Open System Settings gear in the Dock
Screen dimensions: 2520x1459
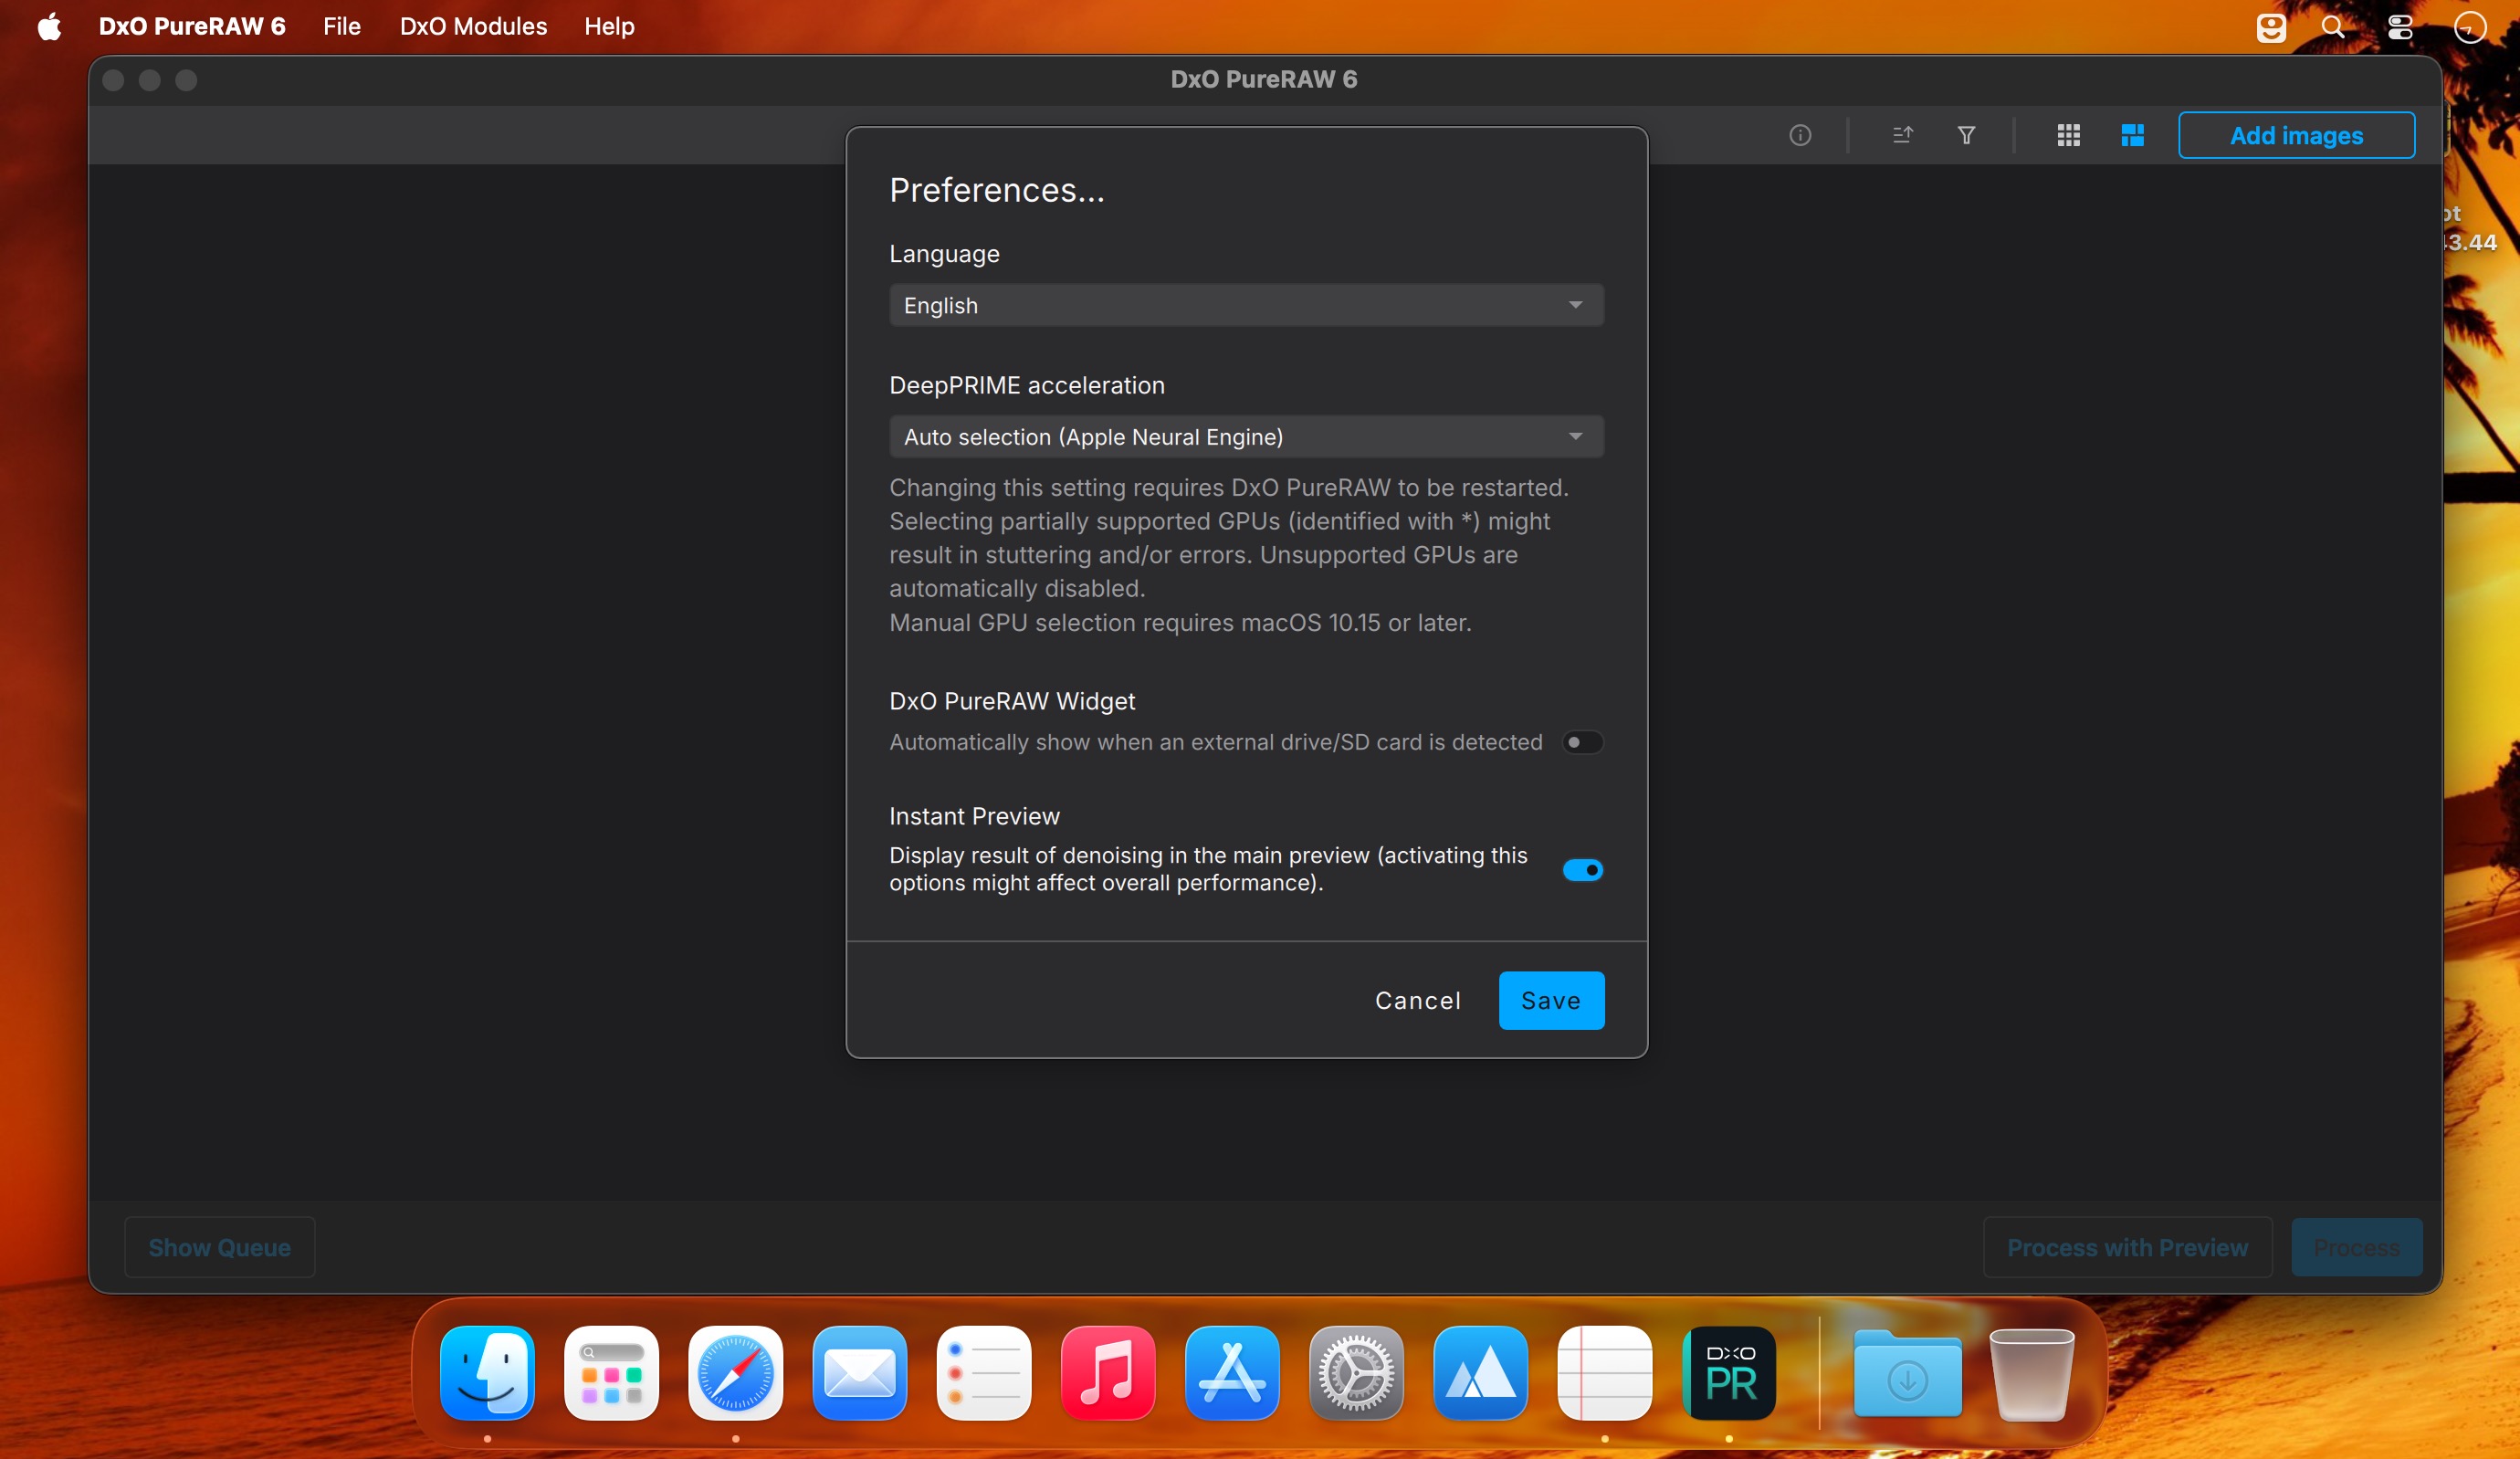[1356, 1372]
